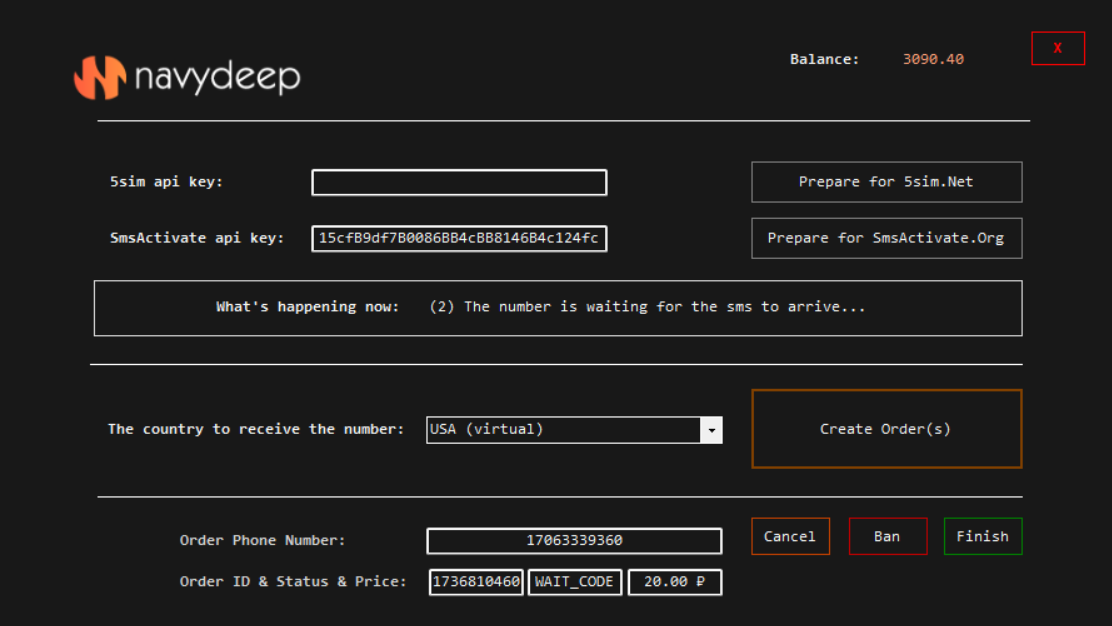Click the 5sim api key input field
Screen dimensions: 1112x626
[x=459, y=182]
